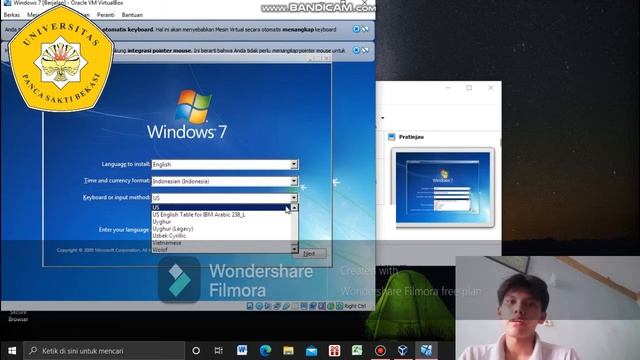The image size is (640, 360).
Task: Choose Uzbek Cyrillic keyboard layout
Action: (x=221, y=236)
